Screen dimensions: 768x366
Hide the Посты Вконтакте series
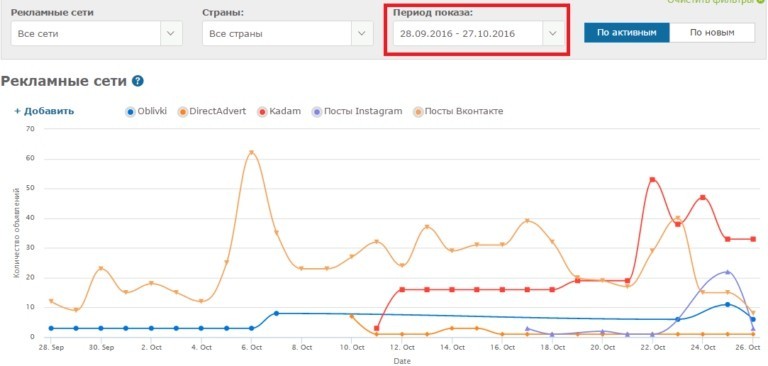[458, 112]
